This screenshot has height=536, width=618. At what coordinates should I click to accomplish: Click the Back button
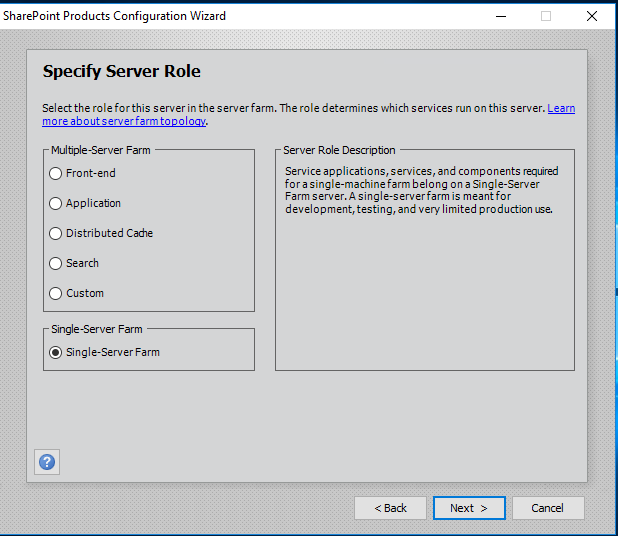tap(390, 508)
